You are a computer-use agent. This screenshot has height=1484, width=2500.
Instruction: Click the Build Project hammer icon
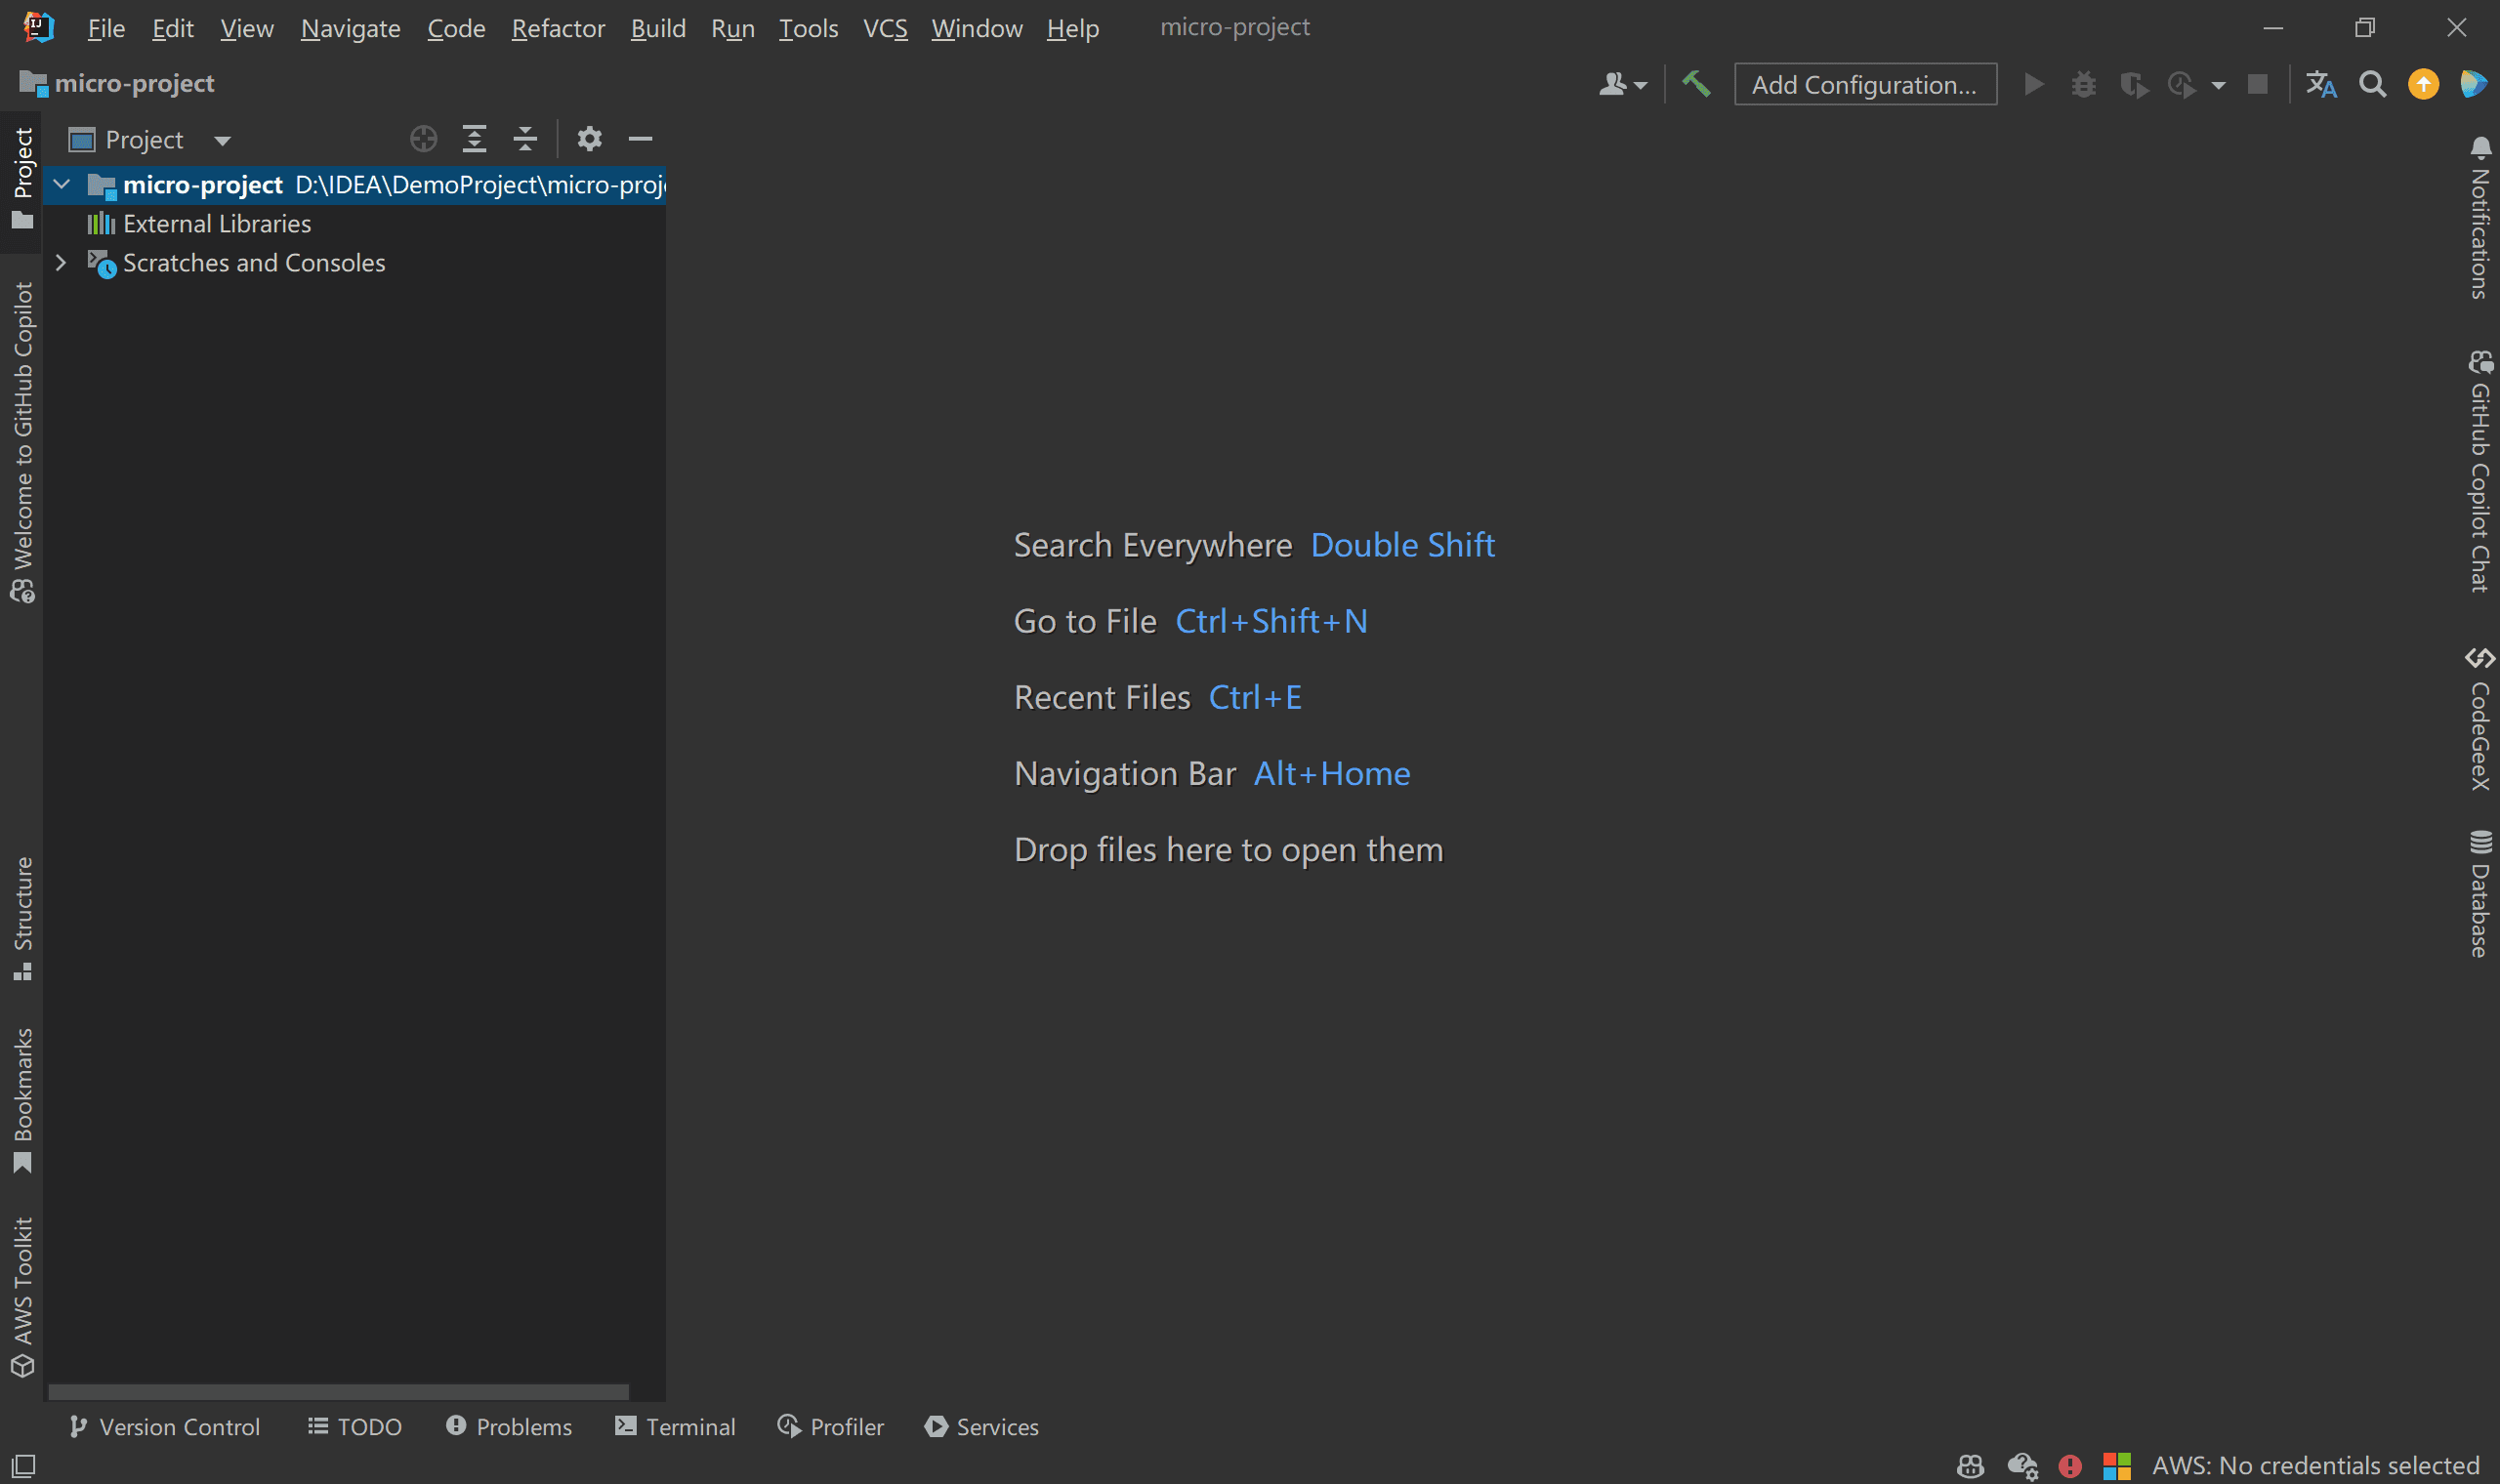point(1696,84)
